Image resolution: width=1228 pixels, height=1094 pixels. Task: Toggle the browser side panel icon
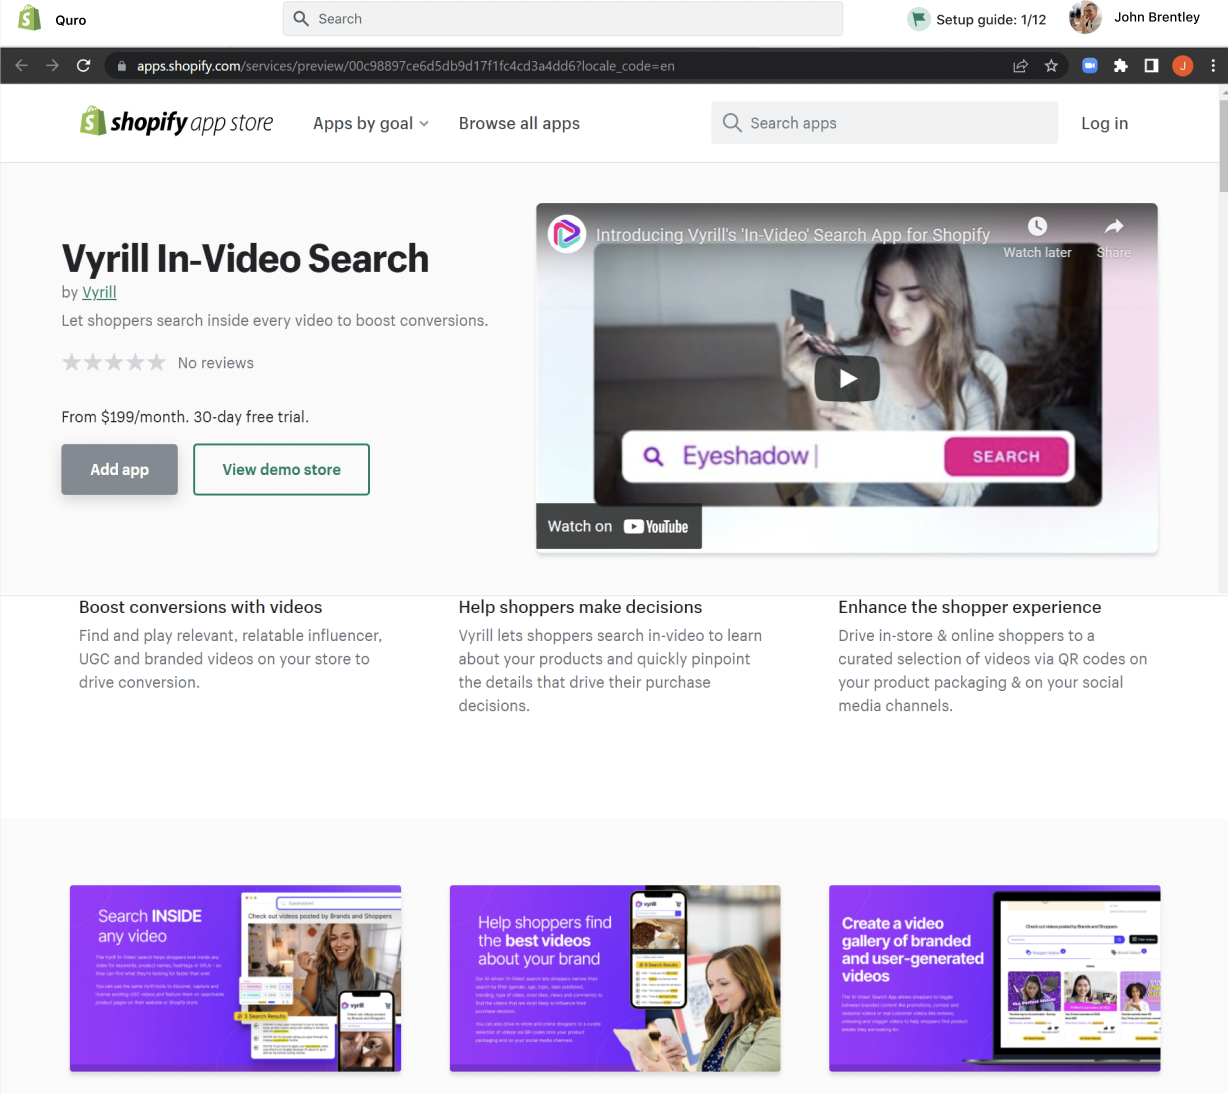click(1151, 66)
